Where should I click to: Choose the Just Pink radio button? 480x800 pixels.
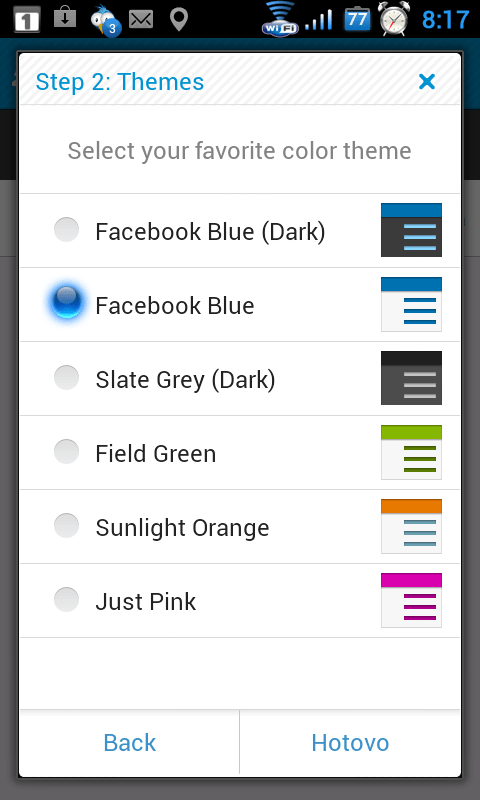point(67,599)
